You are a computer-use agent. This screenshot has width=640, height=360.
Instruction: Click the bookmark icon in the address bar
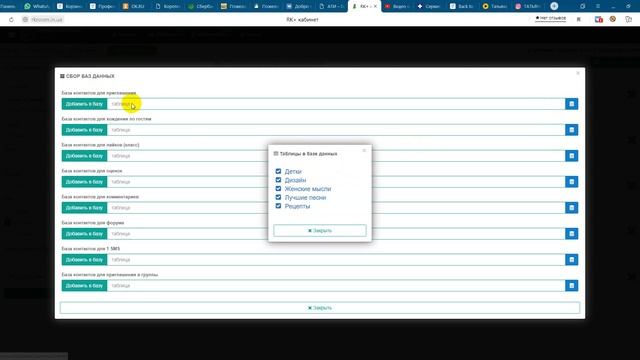click(x=578, y=19)
